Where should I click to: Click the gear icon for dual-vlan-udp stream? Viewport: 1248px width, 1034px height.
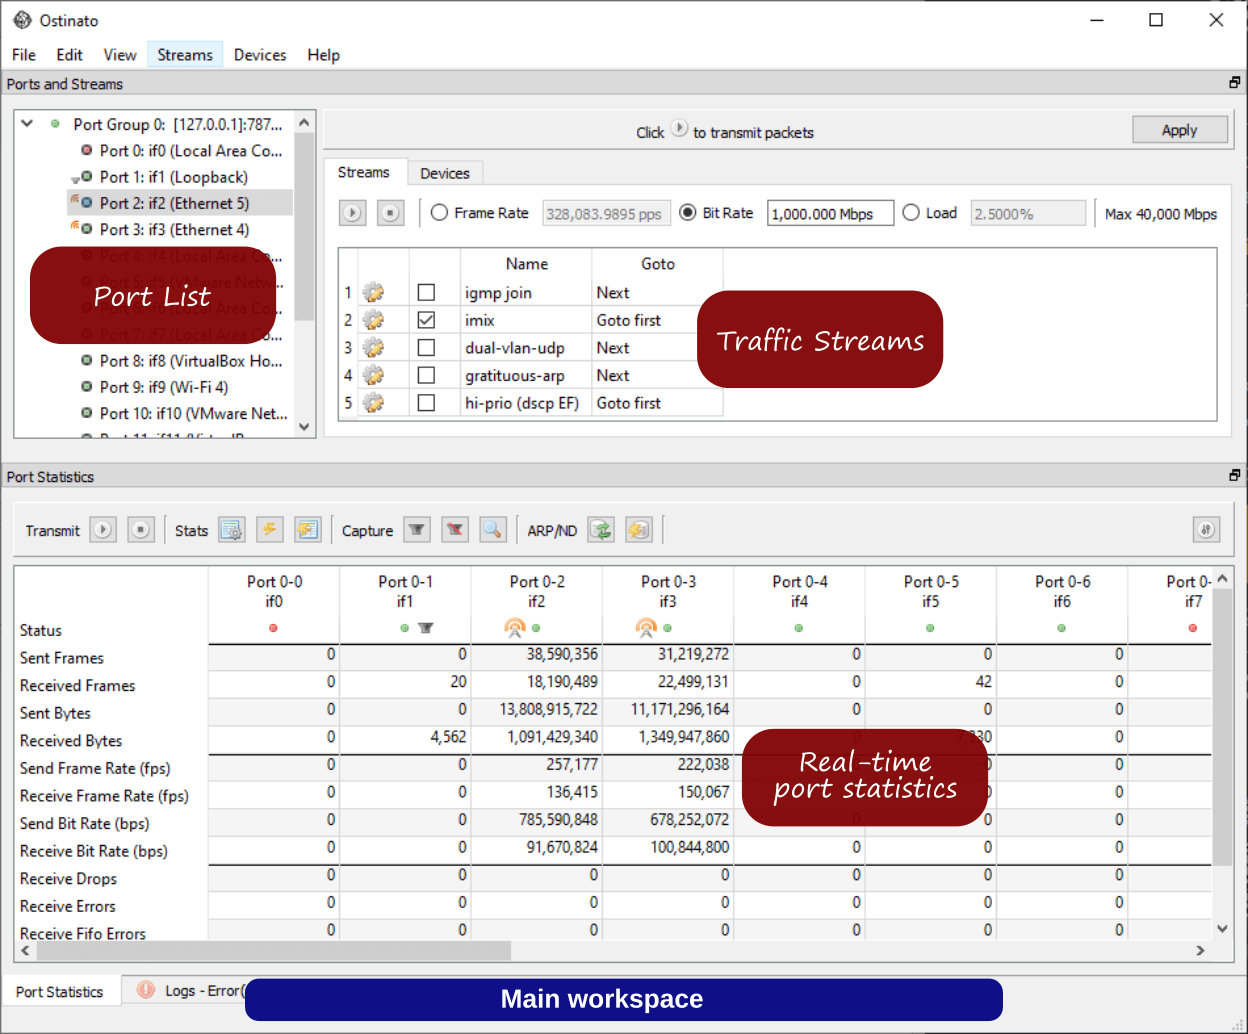tap(373, 348)
